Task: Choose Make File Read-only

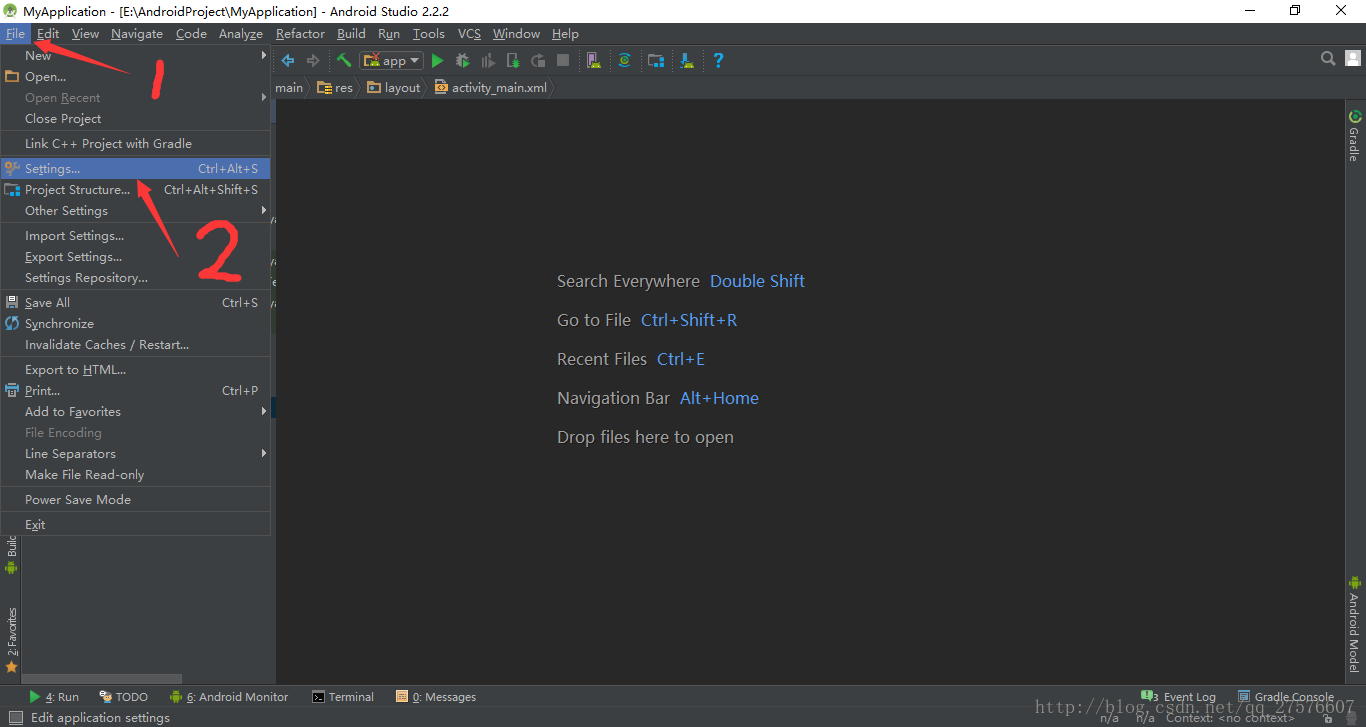Action: 135,474
